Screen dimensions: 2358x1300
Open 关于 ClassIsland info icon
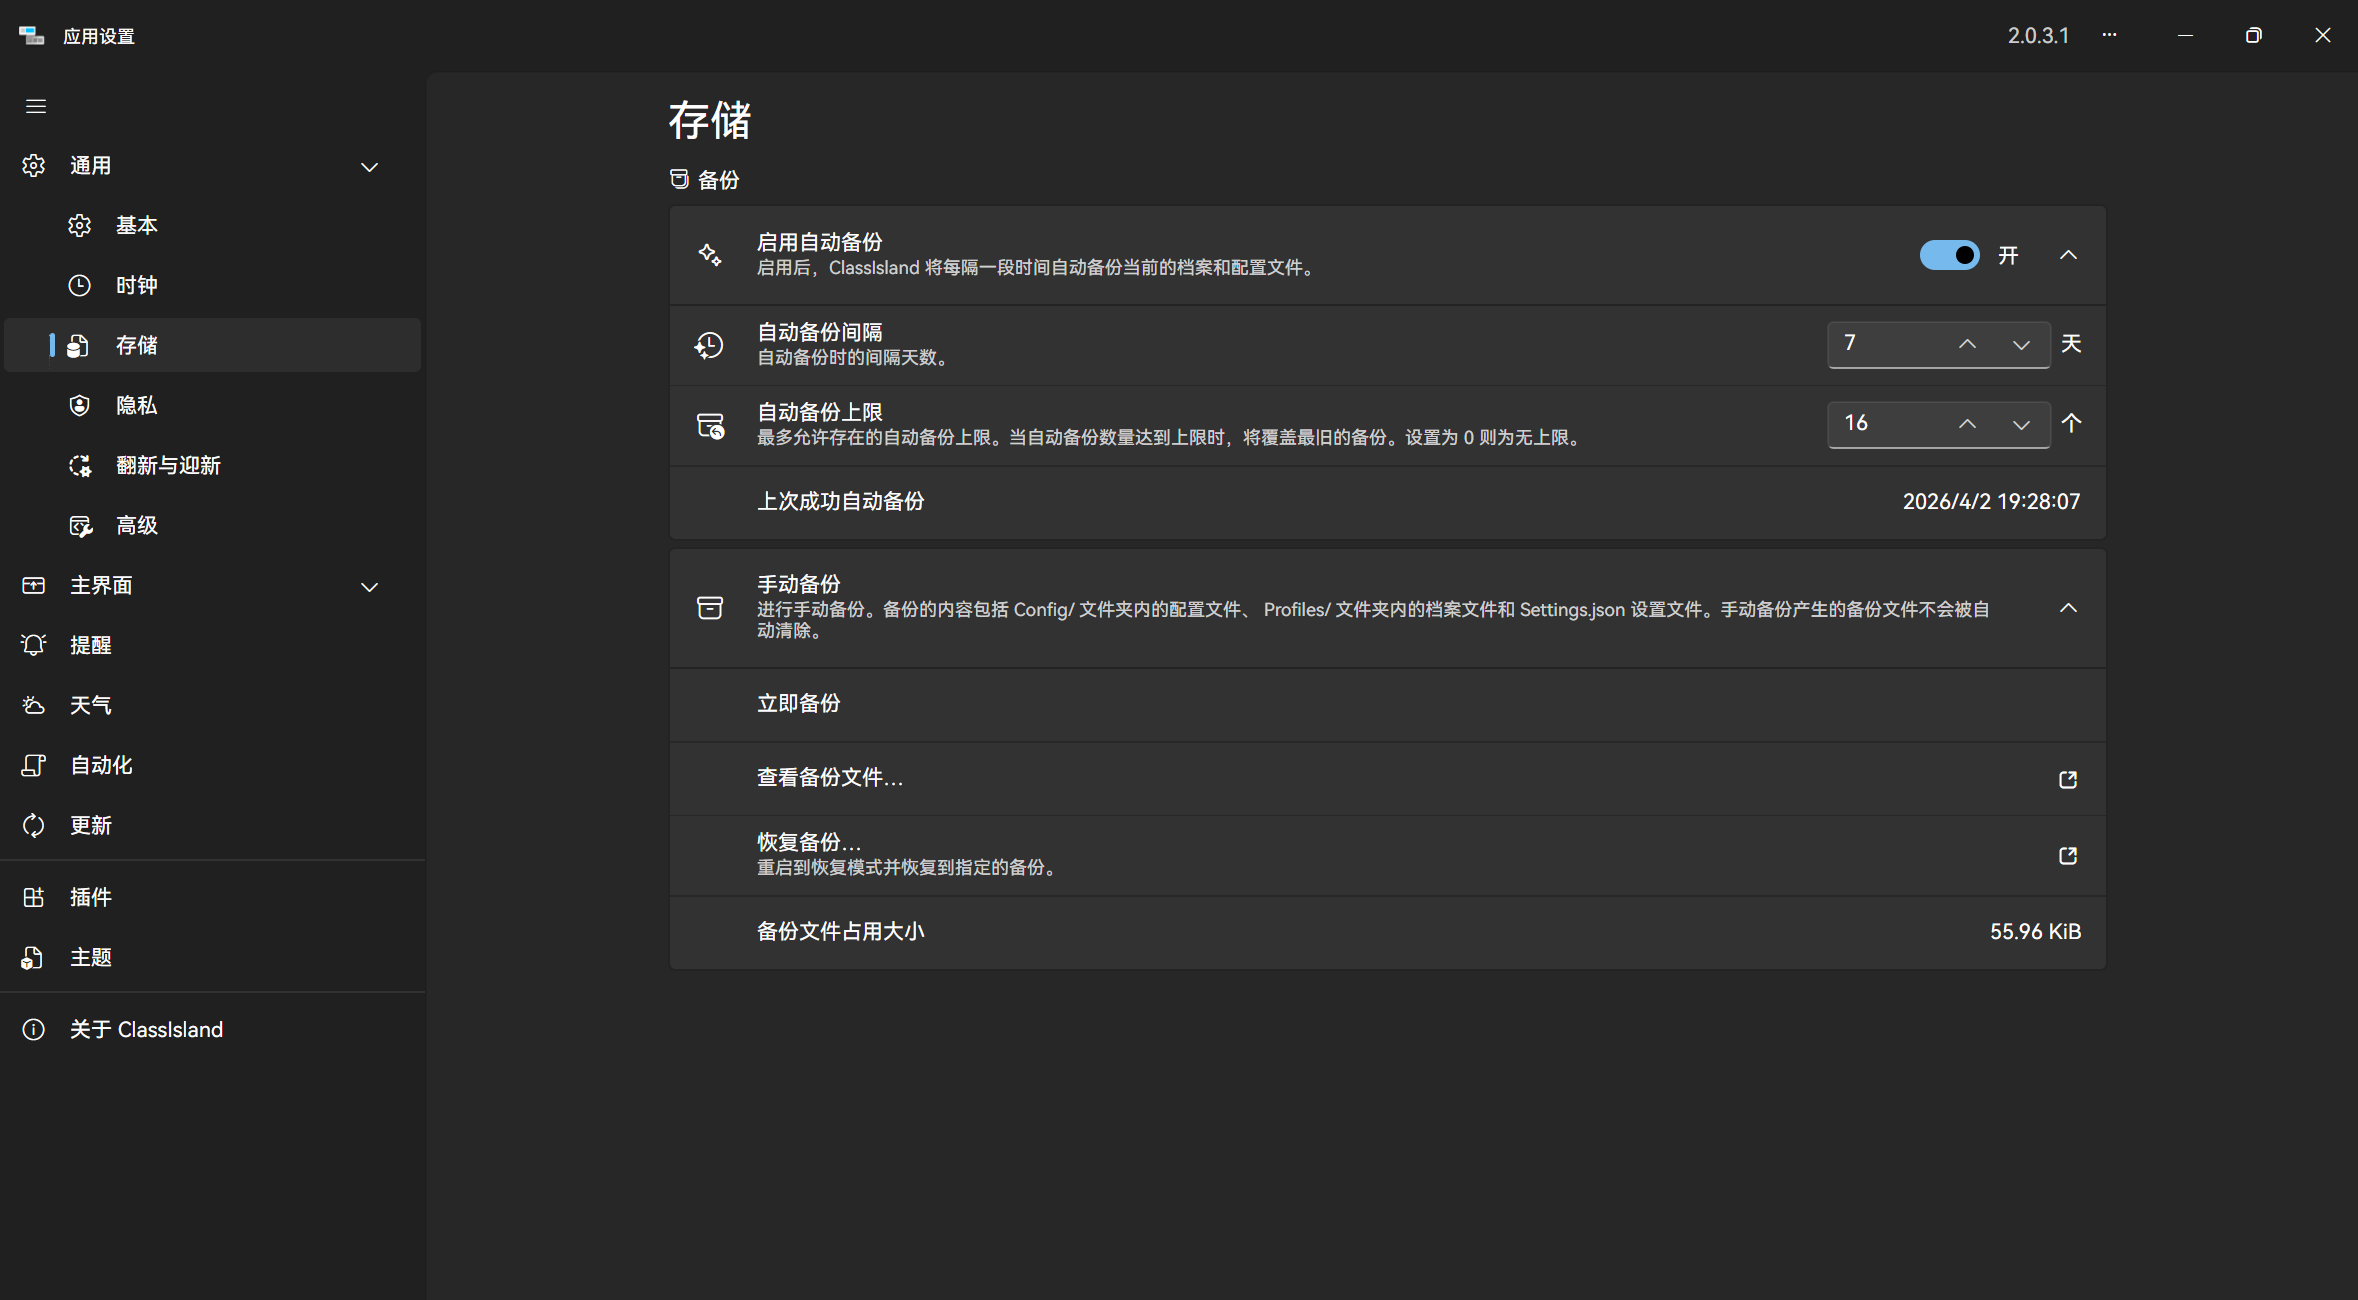[34, 1029]
